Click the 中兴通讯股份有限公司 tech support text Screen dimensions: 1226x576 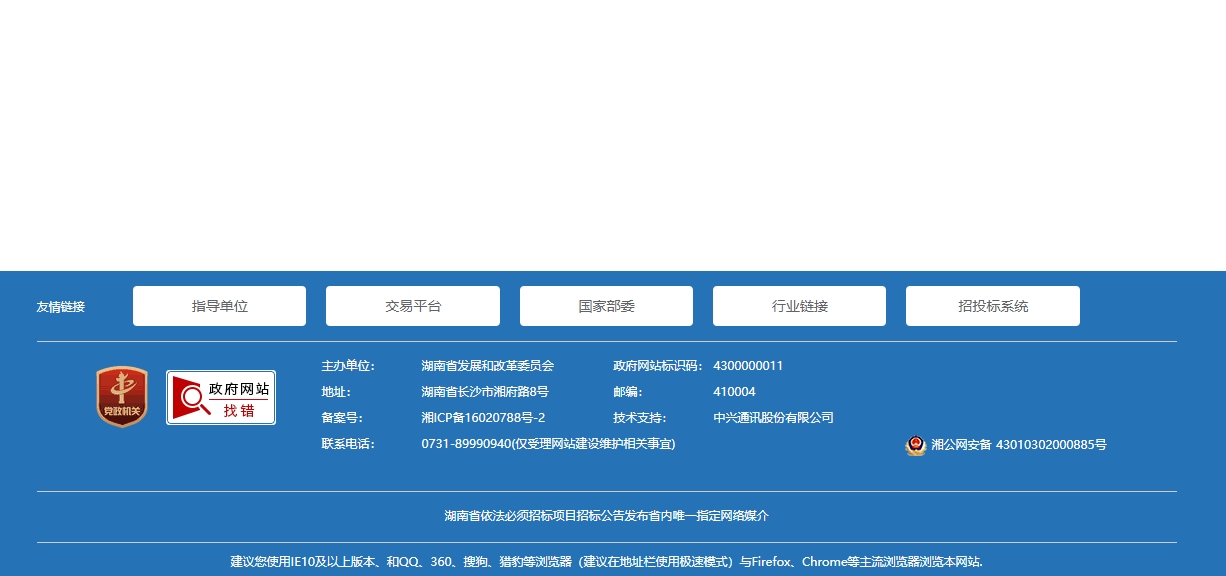(773, 418)
